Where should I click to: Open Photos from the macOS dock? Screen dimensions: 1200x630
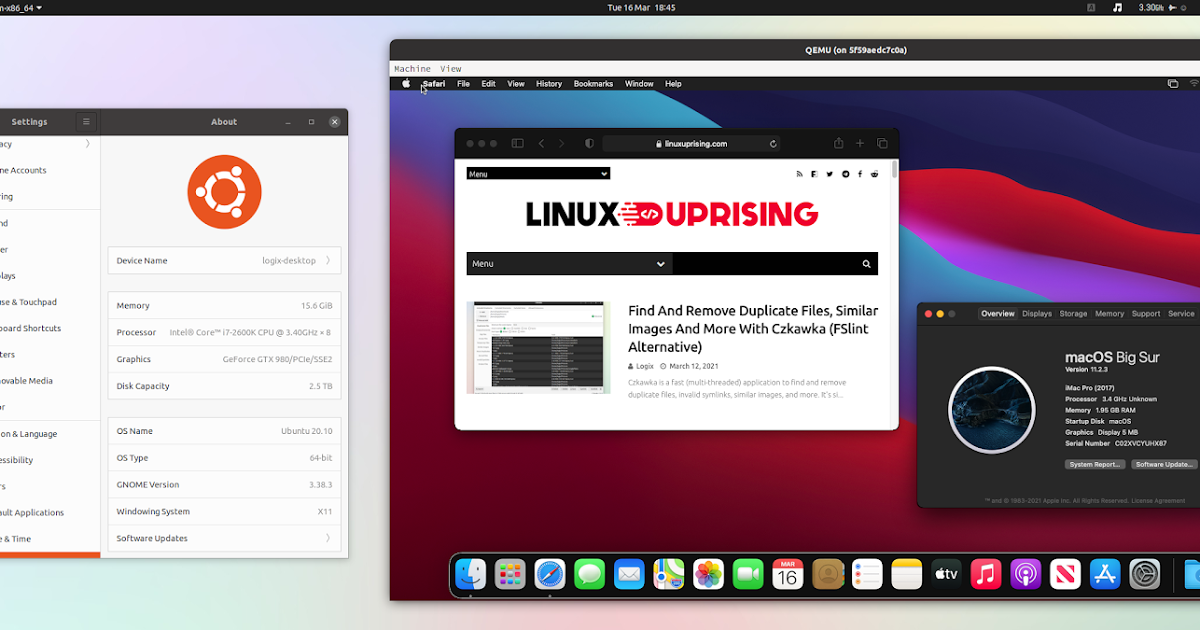coord(708,574)
